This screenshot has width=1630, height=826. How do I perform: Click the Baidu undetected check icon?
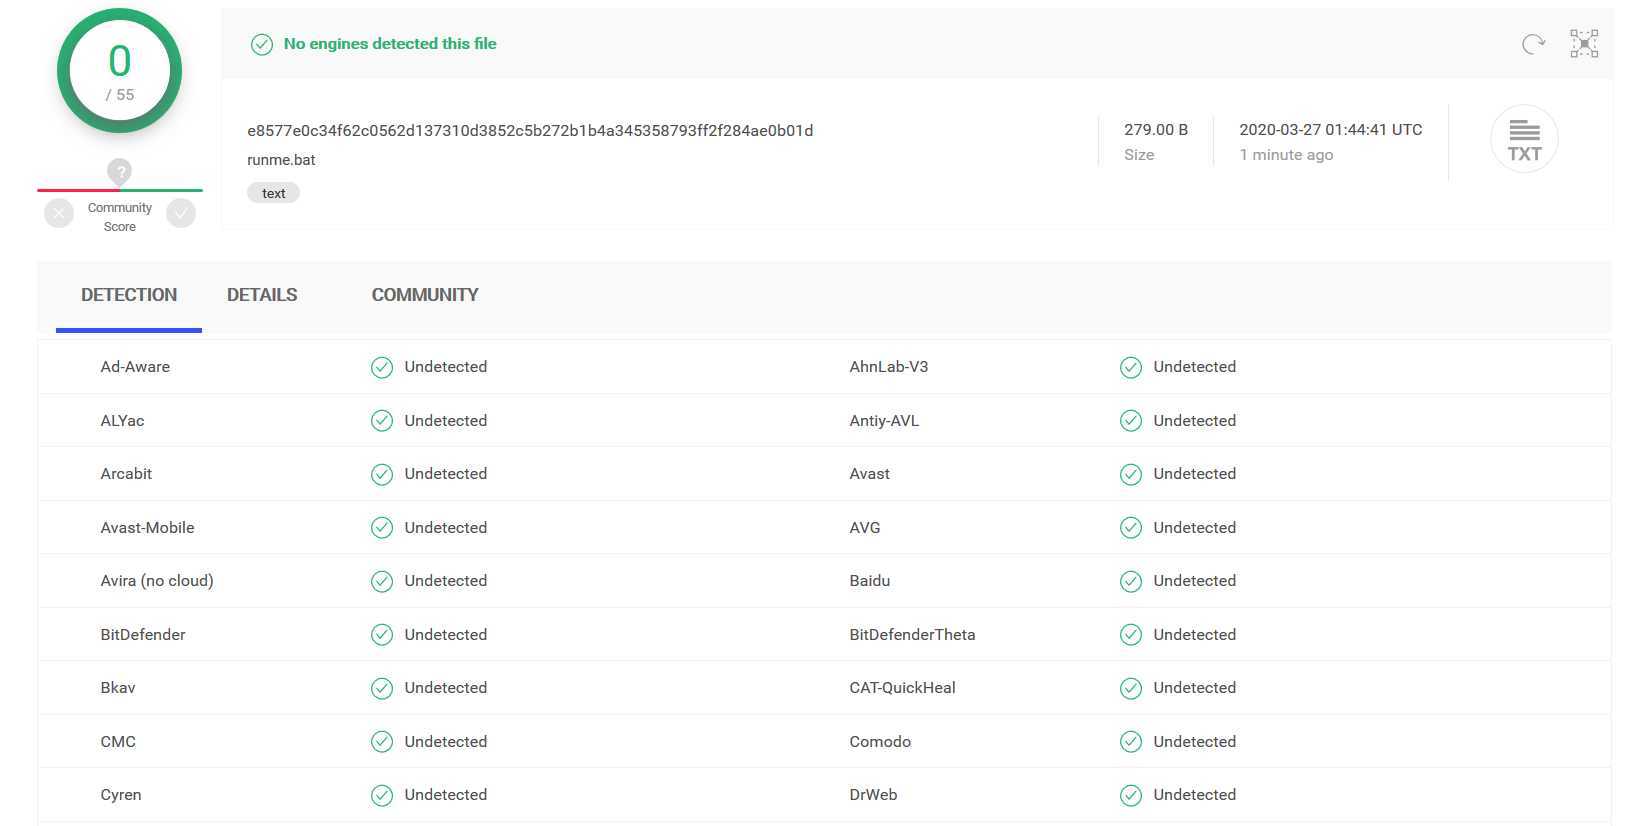click(x=1131, y=581)
